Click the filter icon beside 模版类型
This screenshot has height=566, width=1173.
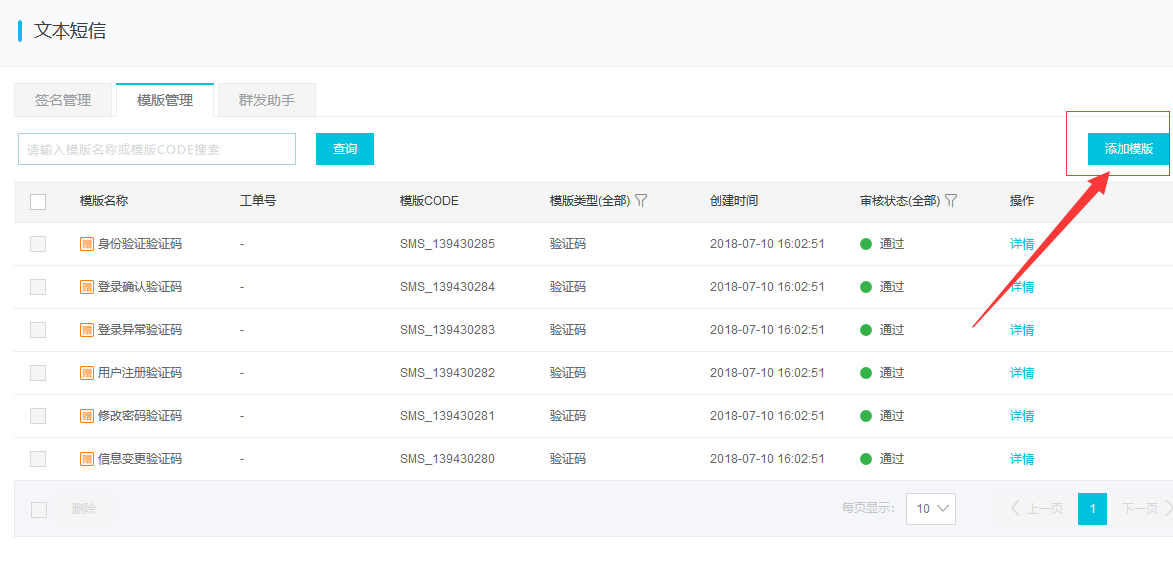[641, 201]
